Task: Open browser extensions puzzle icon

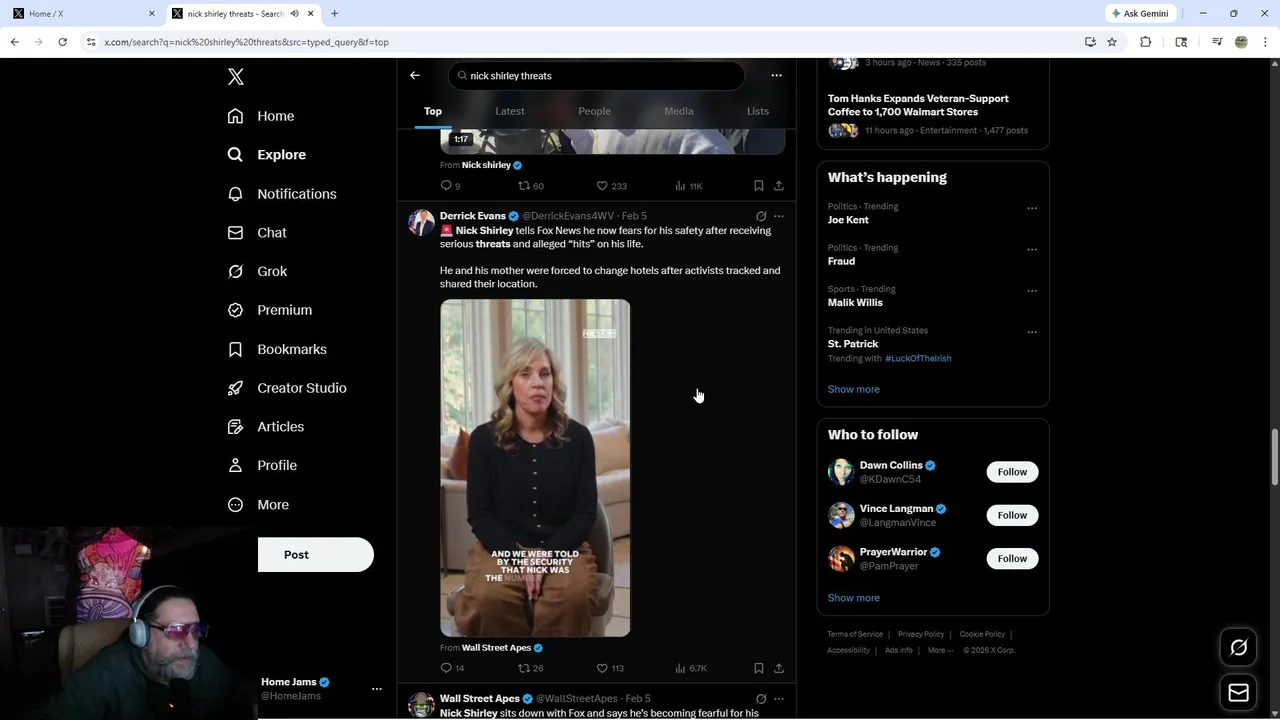Action: [1146, 42]
